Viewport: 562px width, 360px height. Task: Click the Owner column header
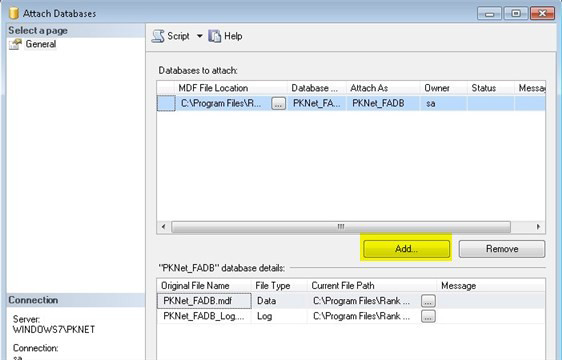coord(443,88)
